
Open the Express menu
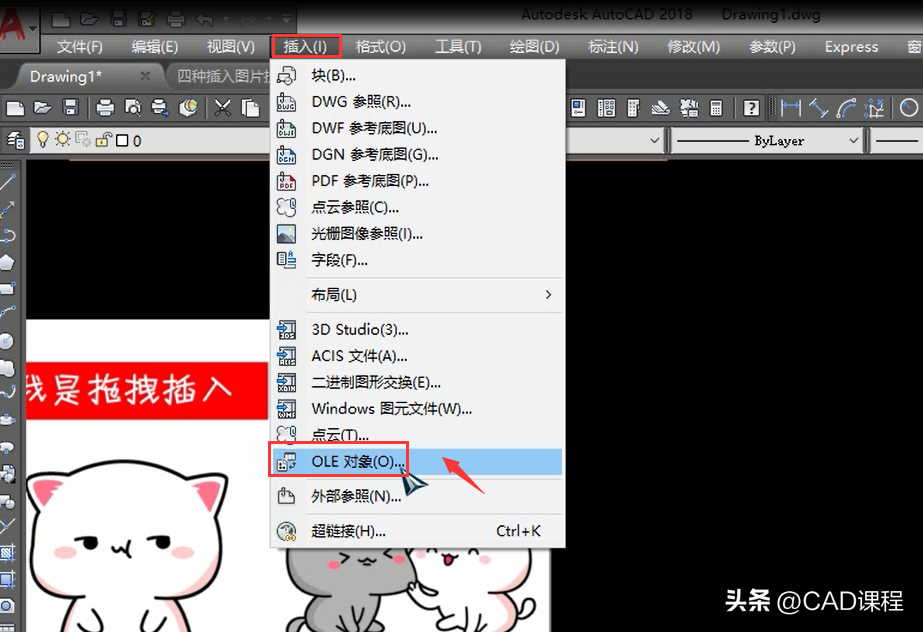click(x=851, y=46)
